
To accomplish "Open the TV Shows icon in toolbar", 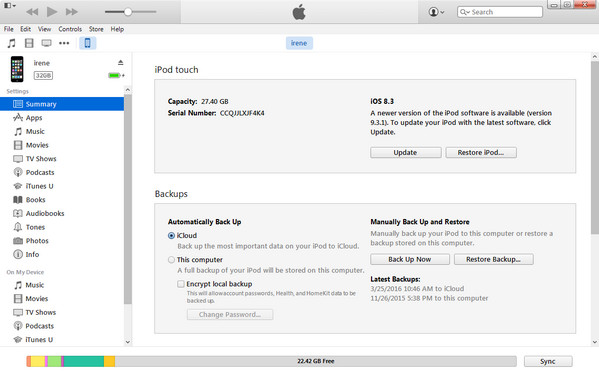I will tap(47, 43).
